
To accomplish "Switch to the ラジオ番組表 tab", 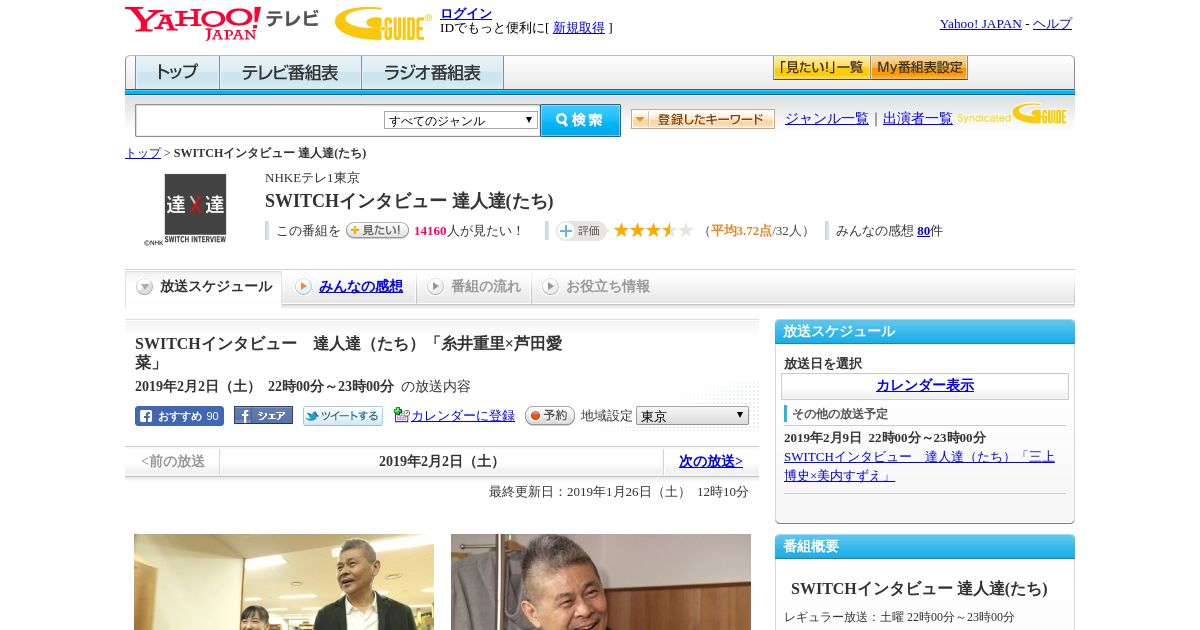I will pos(432,73).
